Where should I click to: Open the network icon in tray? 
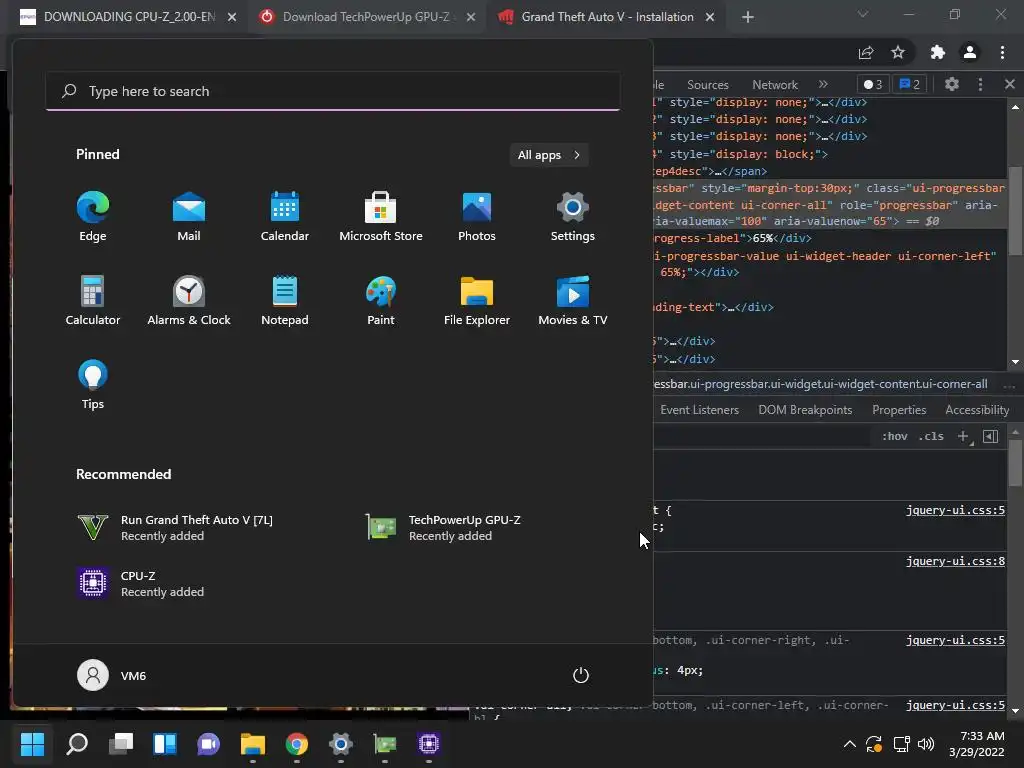[901, 744]
